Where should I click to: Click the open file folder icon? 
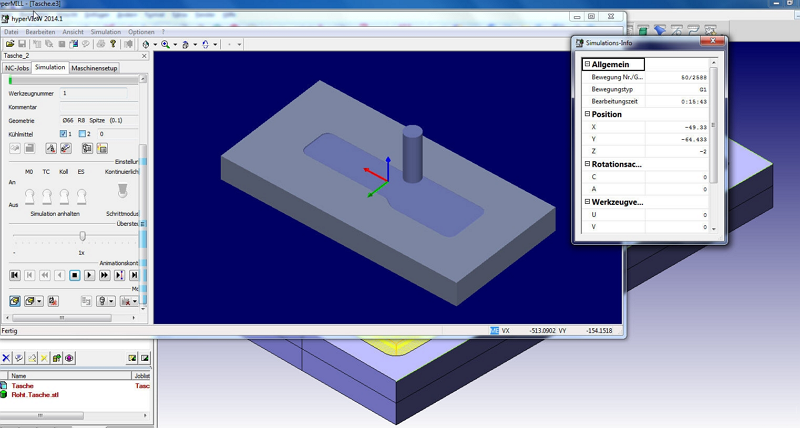click(x=10, y=44)
